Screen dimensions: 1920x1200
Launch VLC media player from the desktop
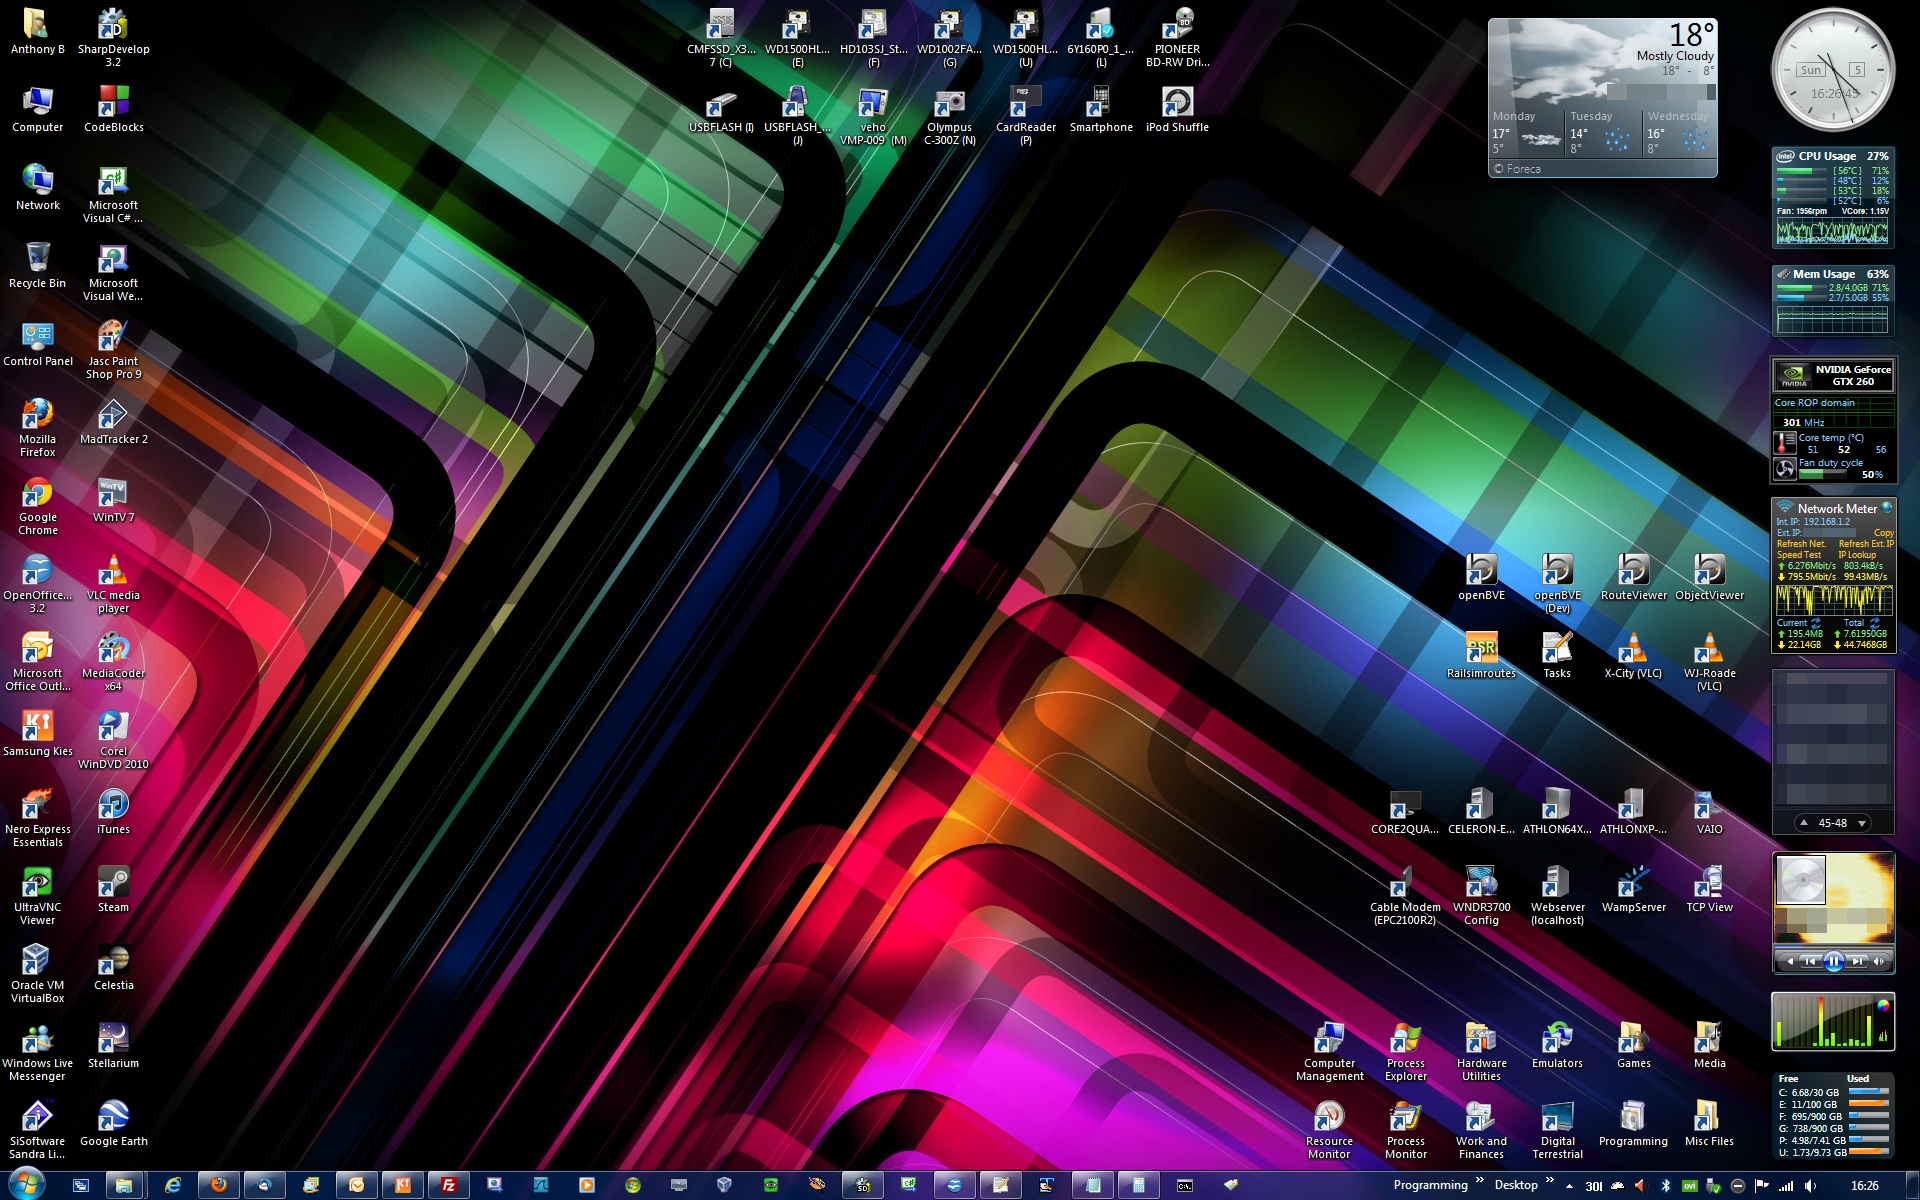[x=113, y=572]
